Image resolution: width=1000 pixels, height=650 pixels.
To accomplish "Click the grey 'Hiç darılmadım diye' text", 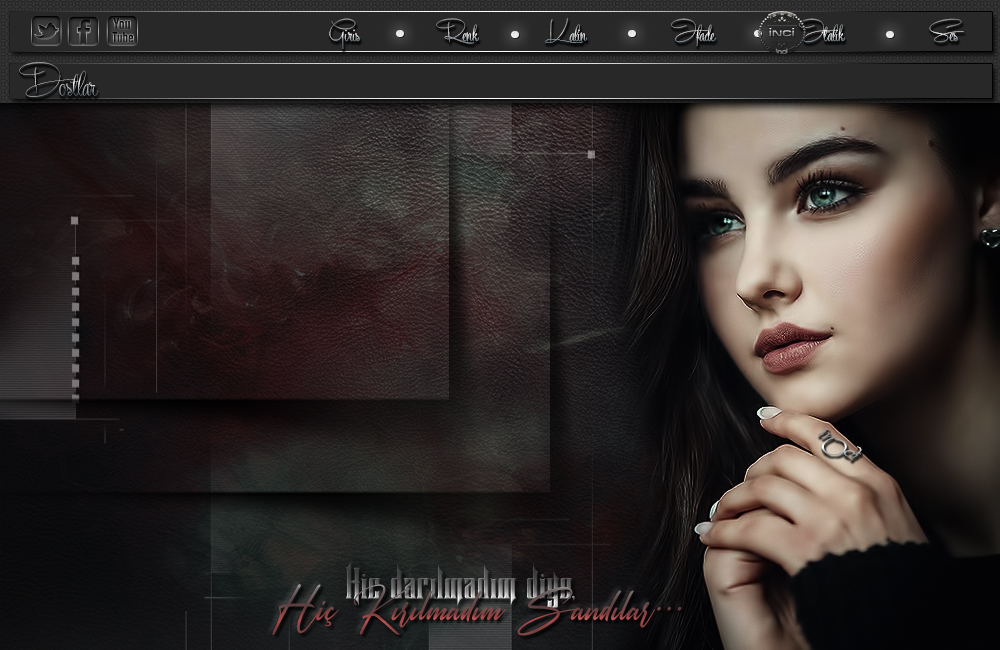I will [460, 580].
